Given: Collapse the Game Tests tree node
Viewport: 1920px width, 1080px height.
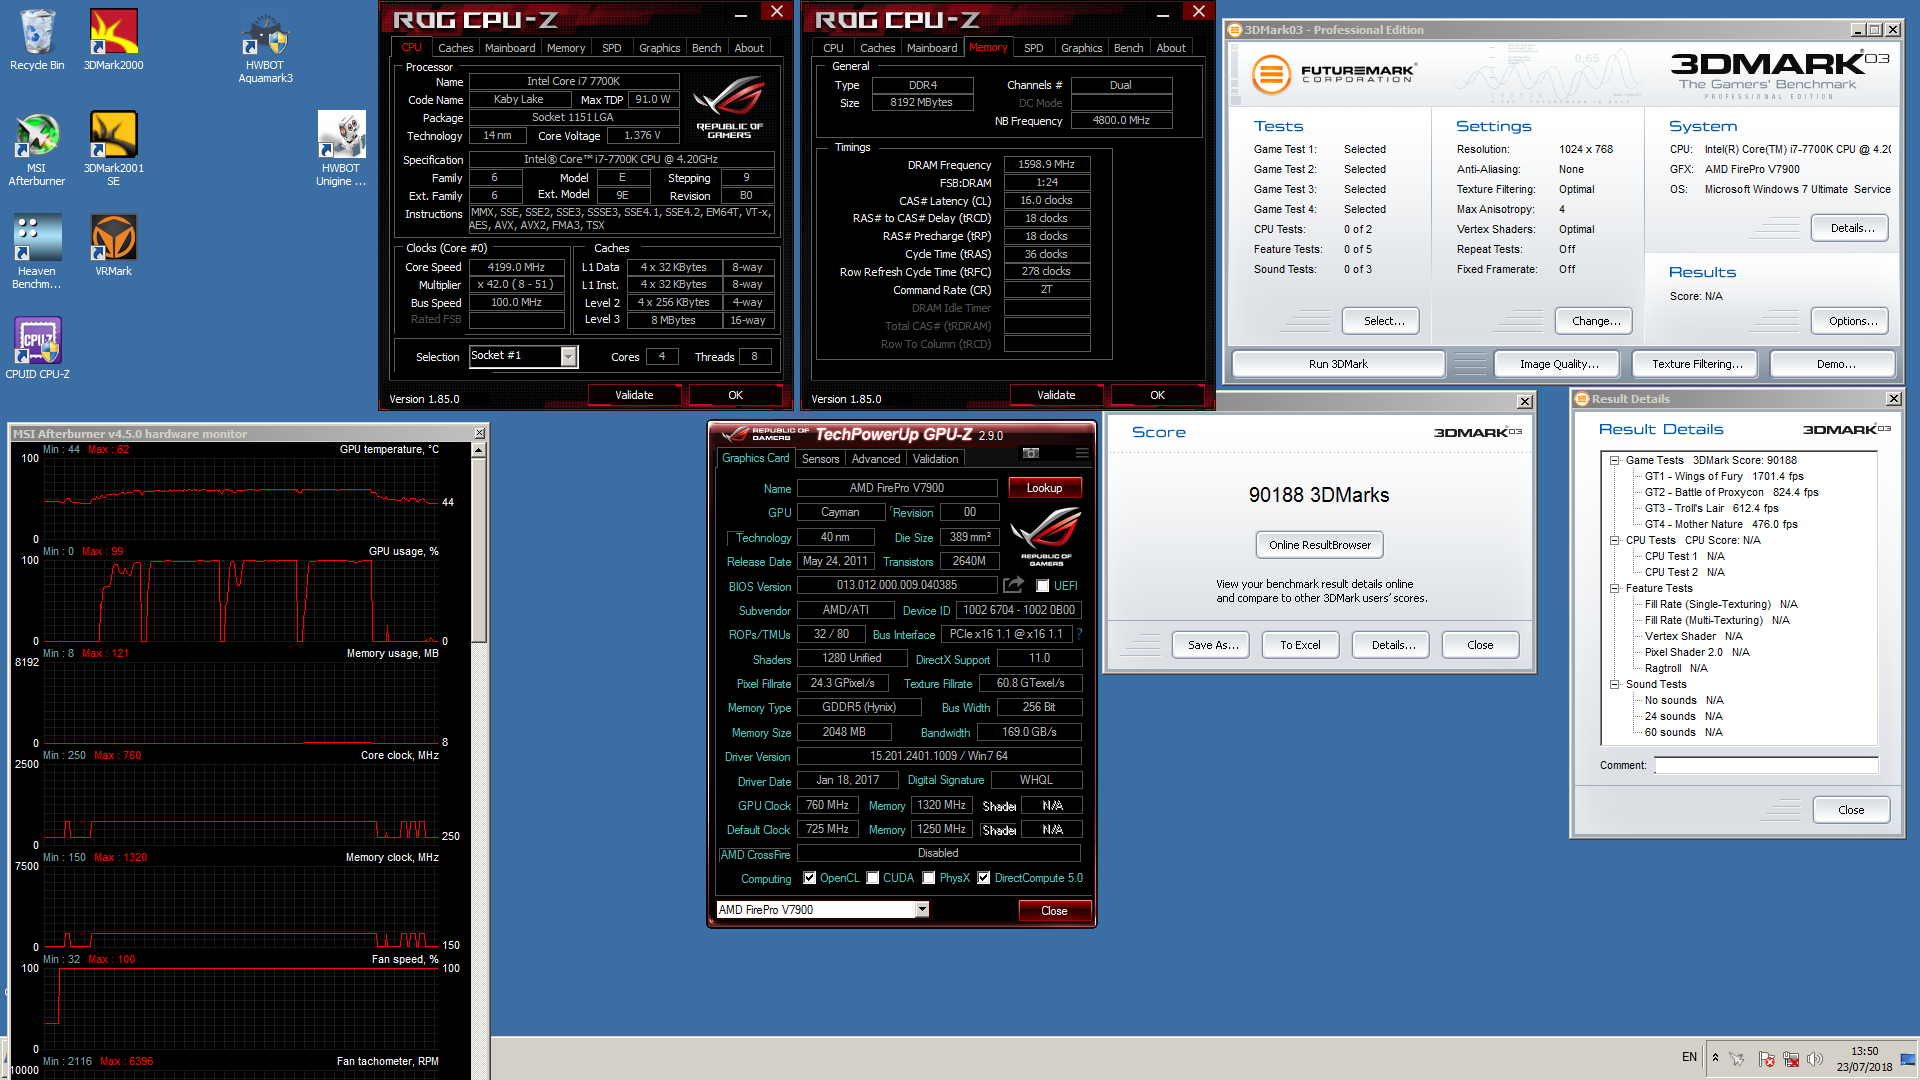Looking at the screenshot, I should [1614, 460].
